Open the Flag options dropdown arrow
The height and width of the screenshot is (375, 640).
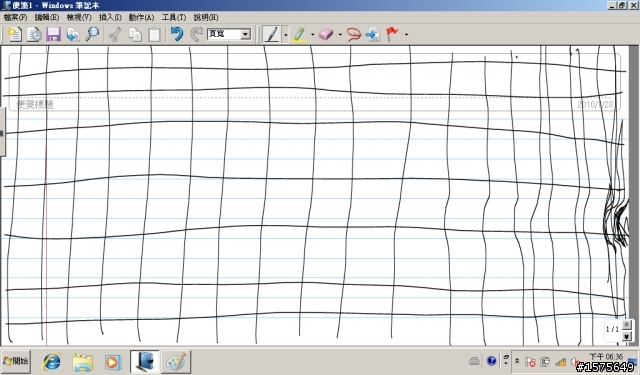[406, 35]
